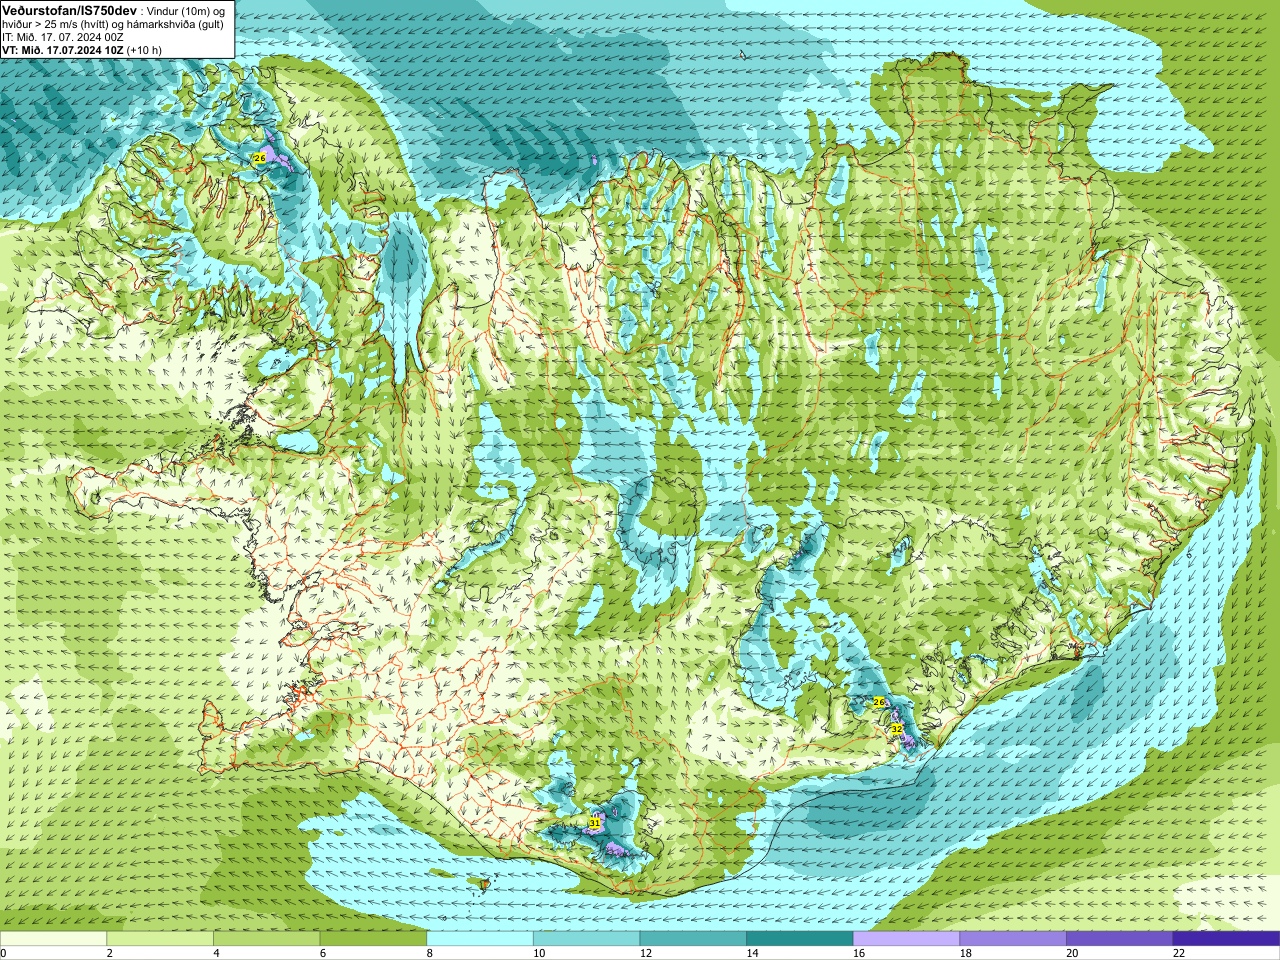Click the legend tick label 2
This screenshot has height=960, width=1280.
point(110,953)
